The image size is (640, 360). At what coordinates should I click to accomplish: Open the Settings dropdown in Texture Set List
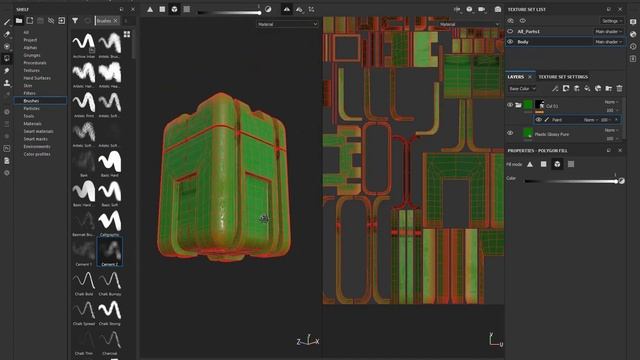click(x=612, y=21)
